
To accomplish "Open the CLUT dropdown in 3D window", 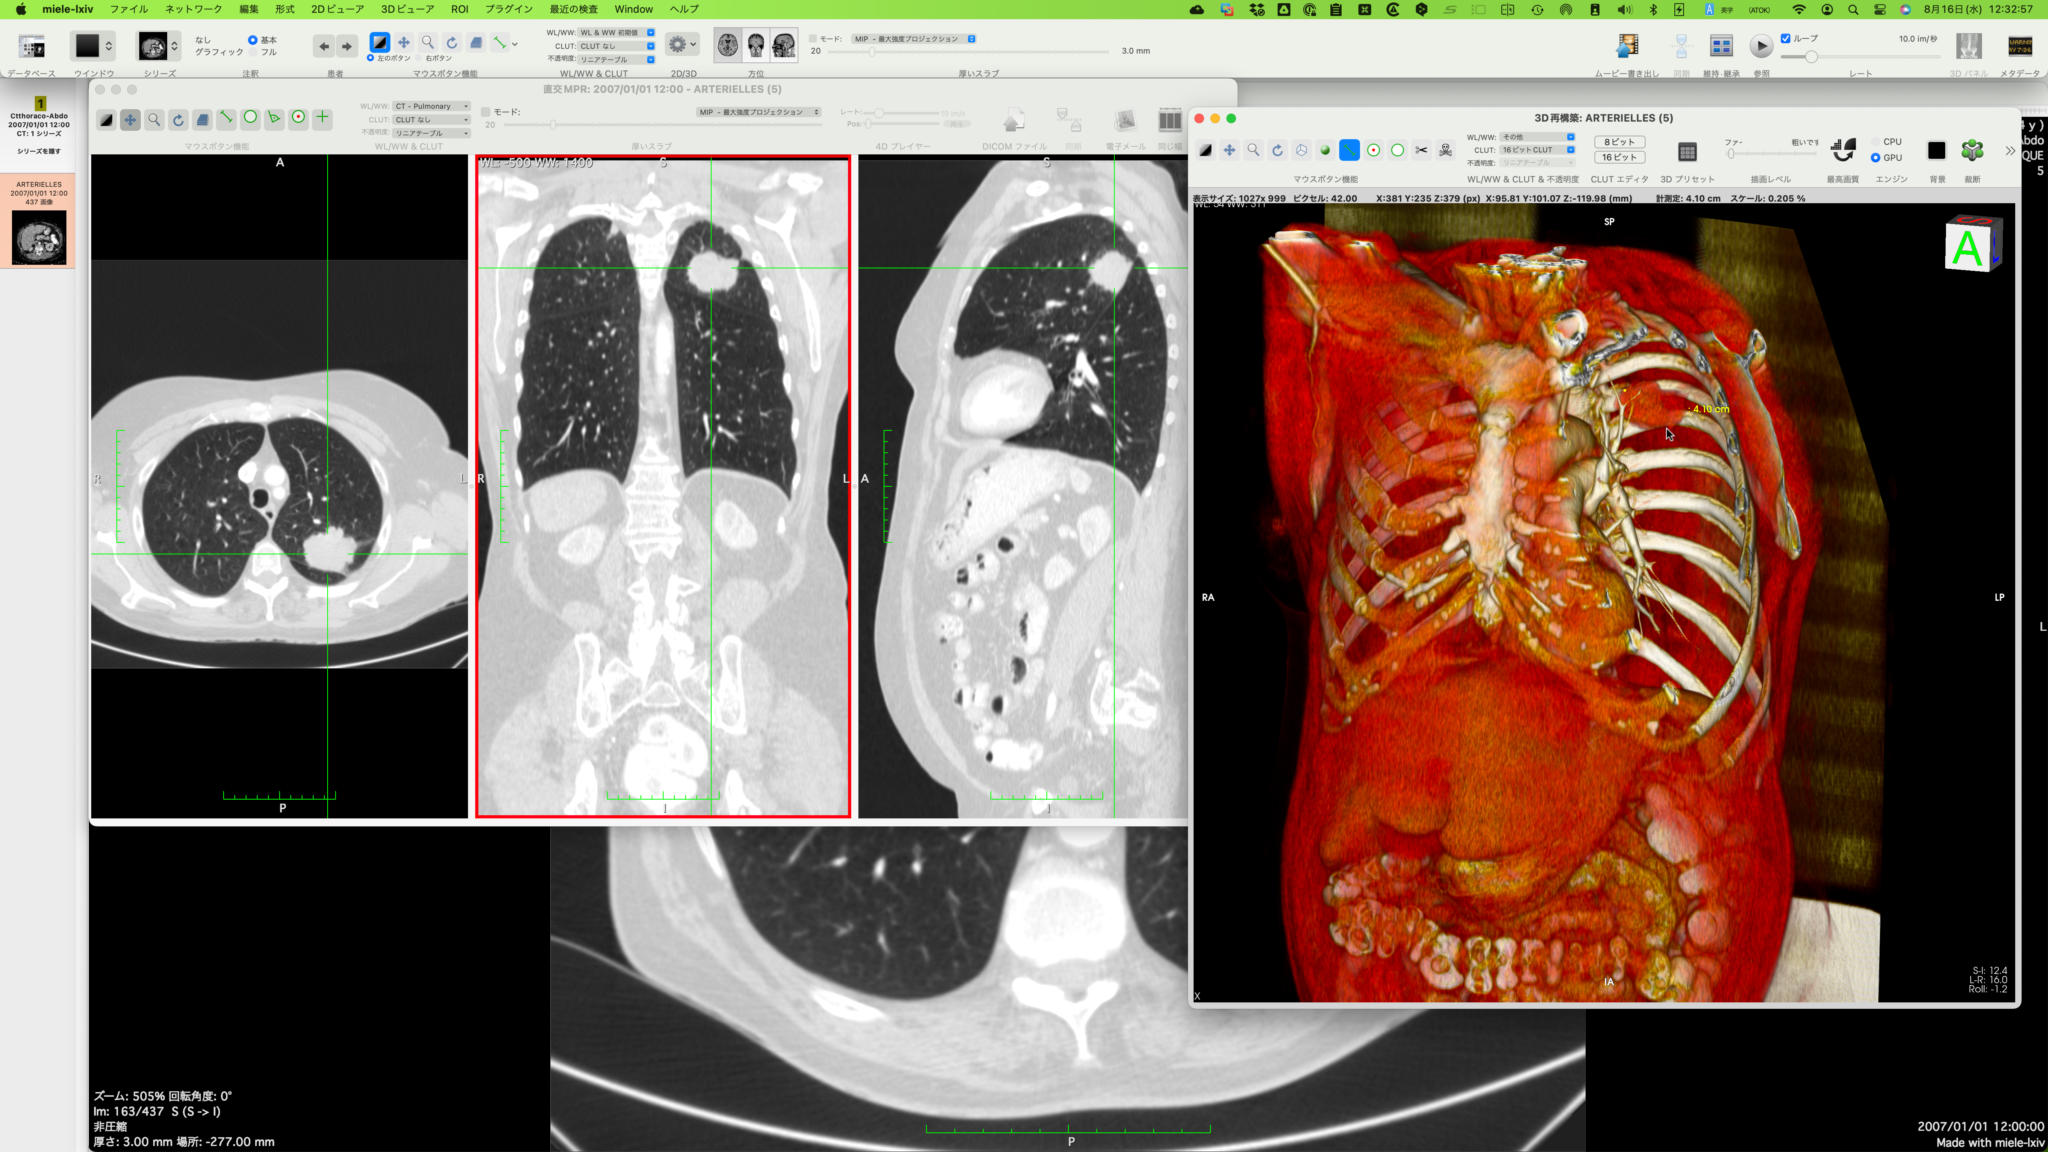I will (x=1537, y=150).
